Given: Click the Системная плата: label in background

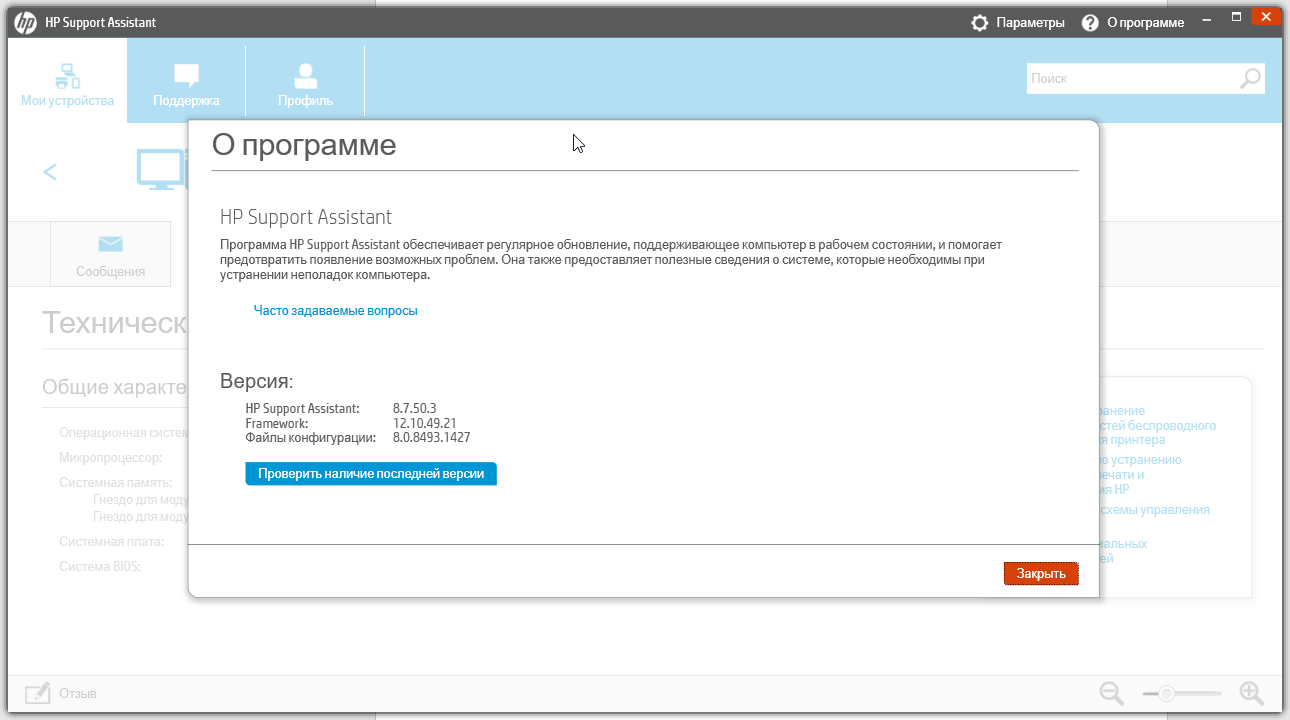Looking at the screenshot, I should pyautogui.click(x=111, y=542).
